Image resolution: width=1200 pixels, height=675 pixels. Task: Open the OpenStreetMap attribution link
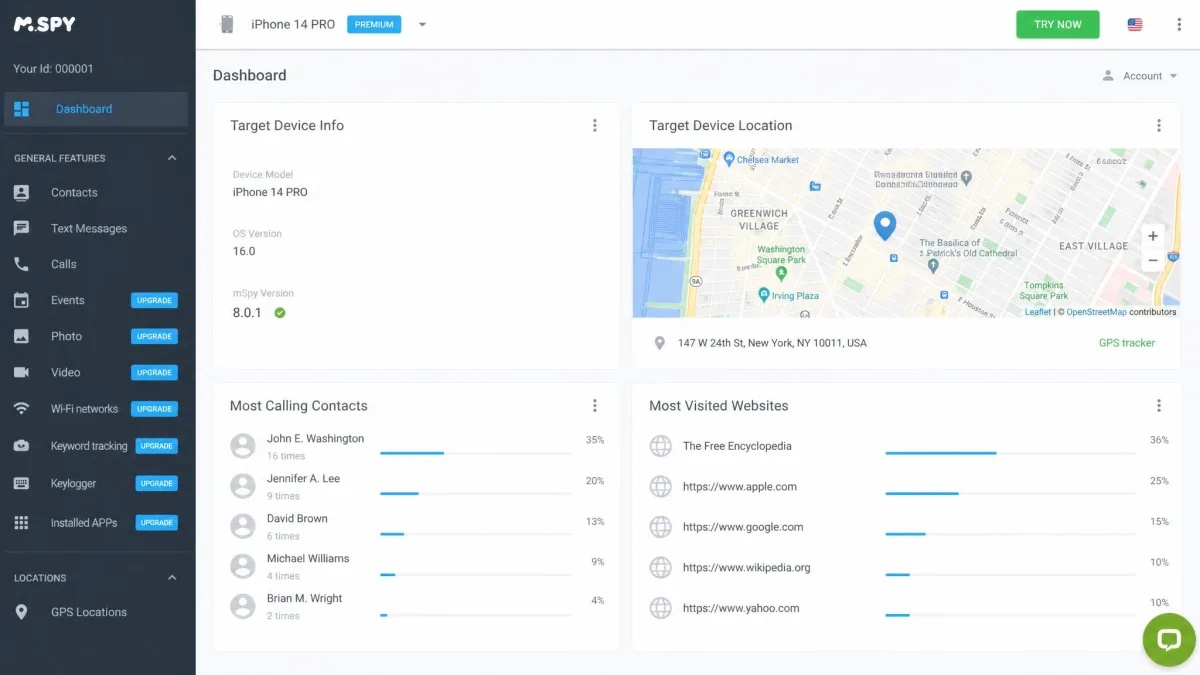[x=1097, y=312]
